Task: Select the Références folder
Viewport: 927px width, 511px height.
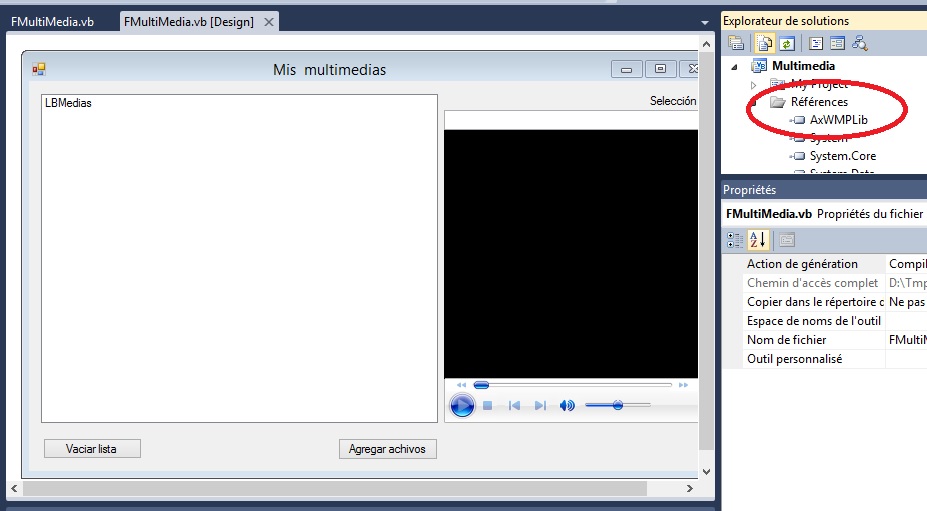Action: (819, 102)
